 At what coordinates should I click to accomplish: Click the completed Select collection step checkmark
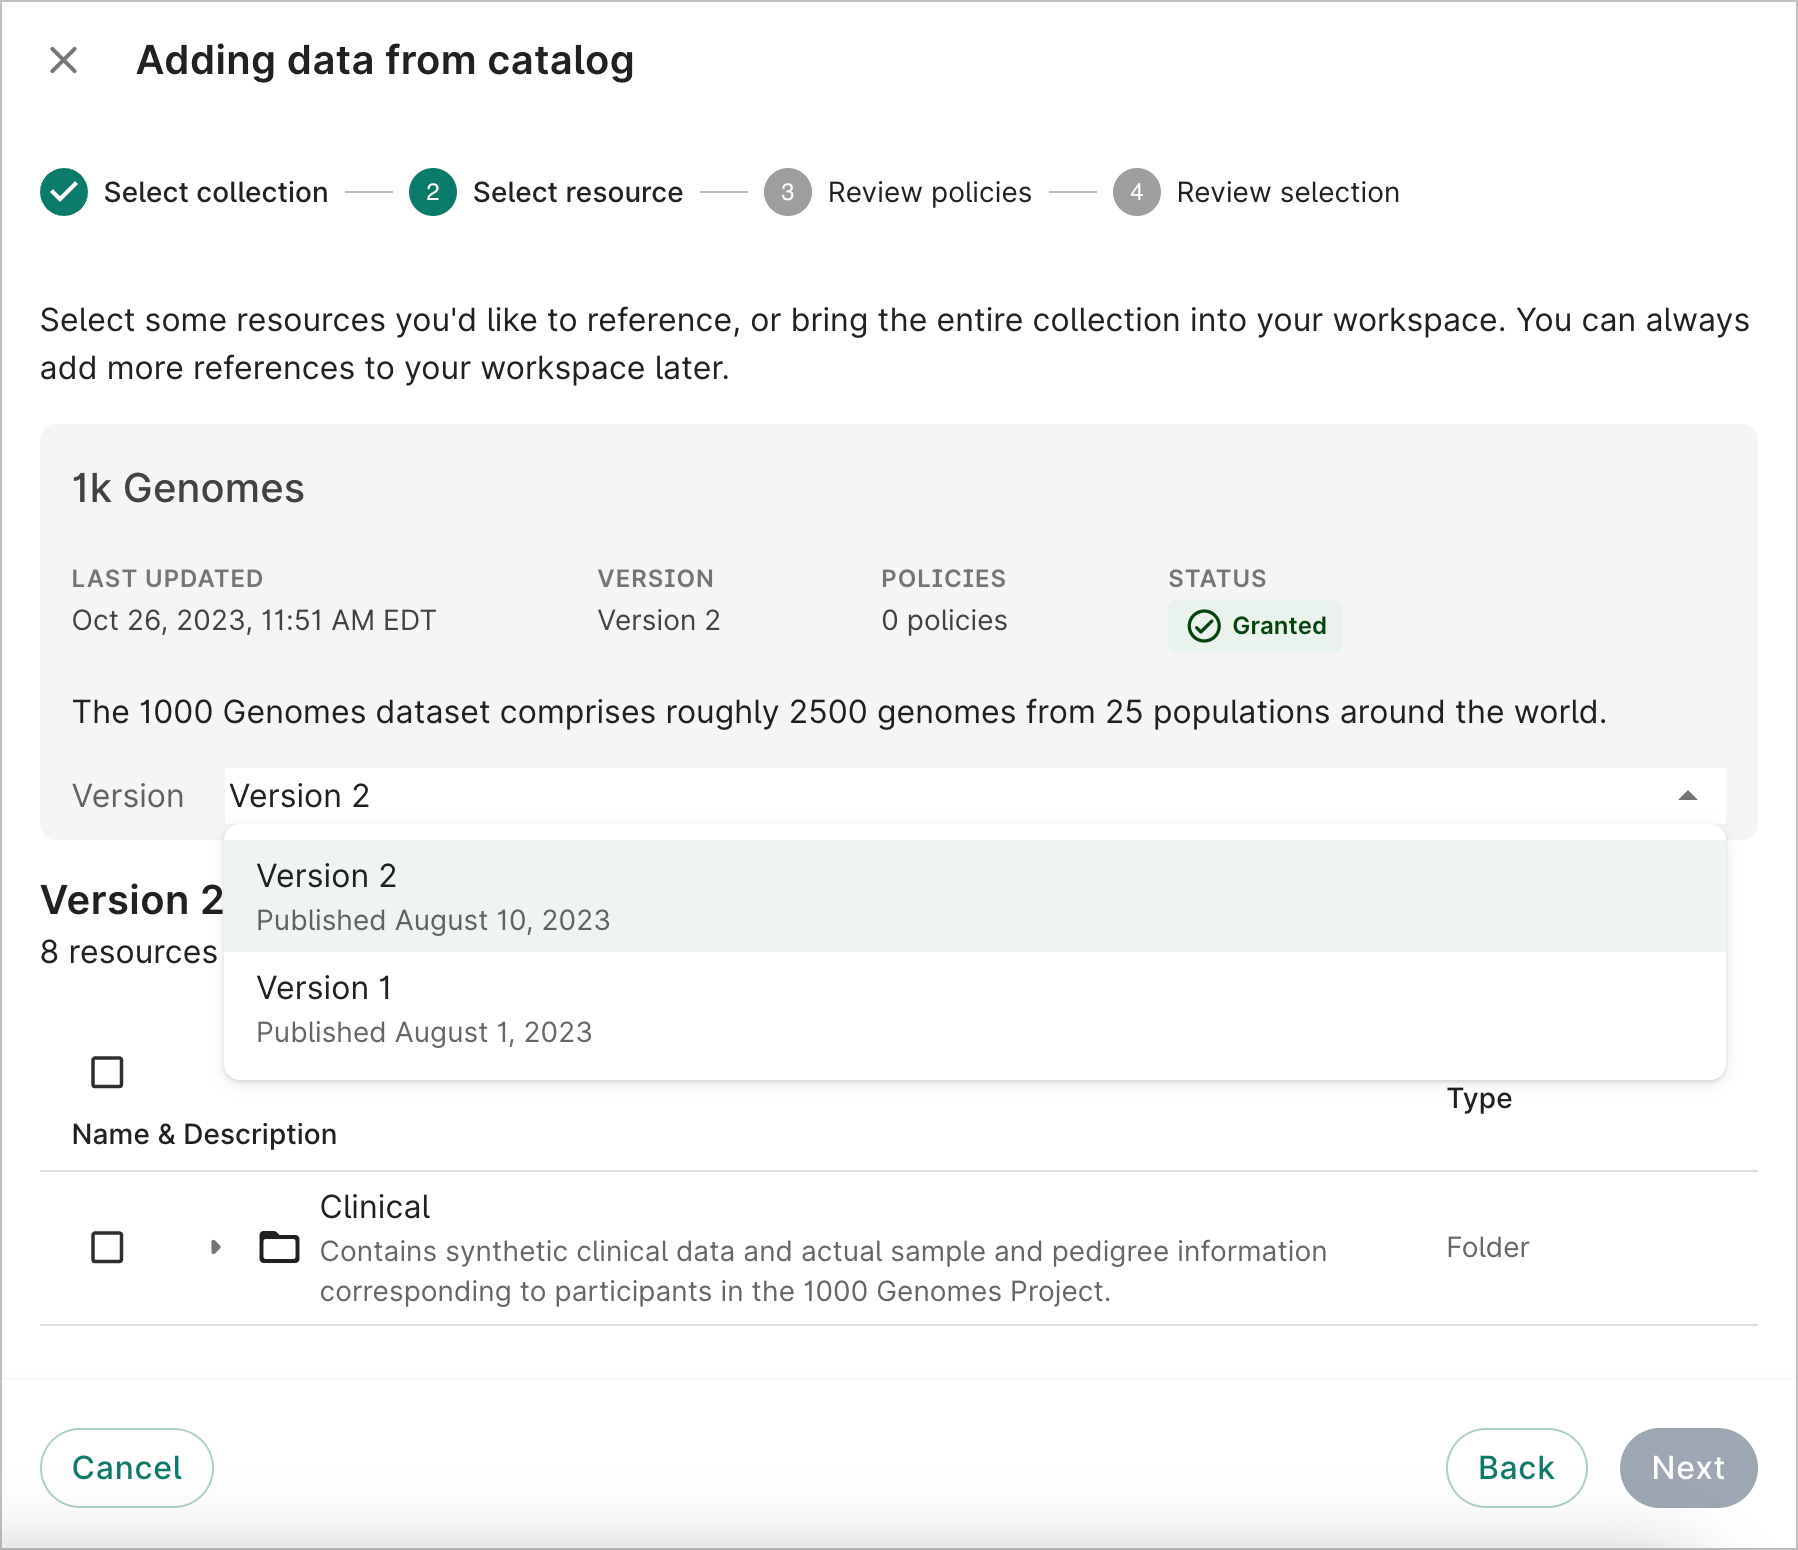(64, 192)
